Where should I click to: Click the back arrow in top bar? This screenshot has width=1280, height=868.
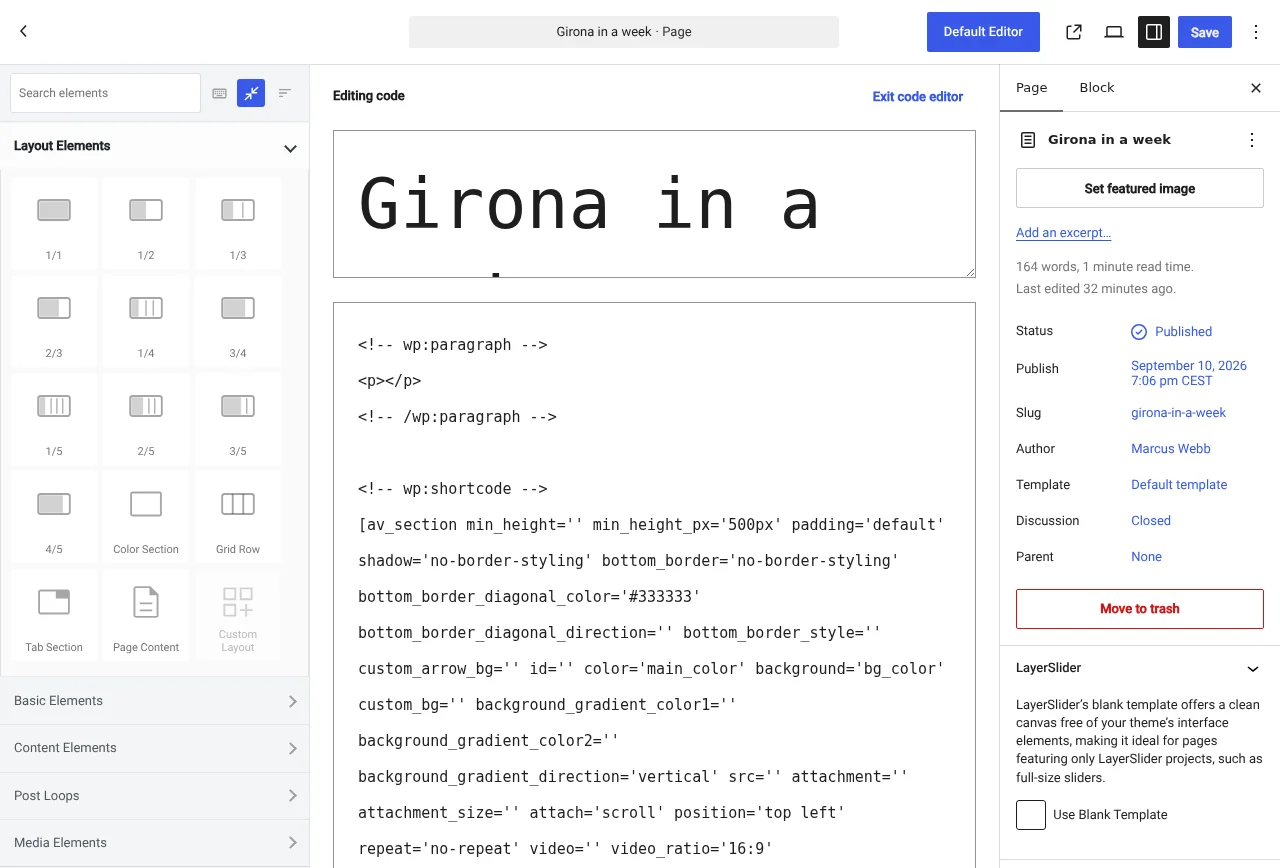(24, 32)
